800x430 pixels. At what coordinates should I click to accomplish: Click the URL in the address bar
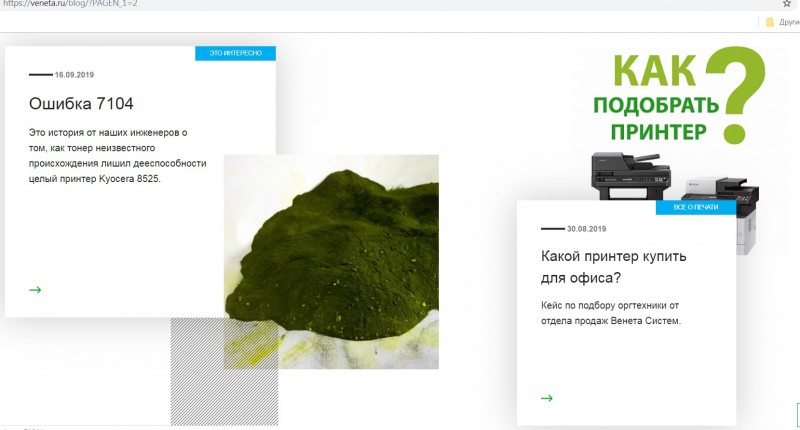coord(70,4)
